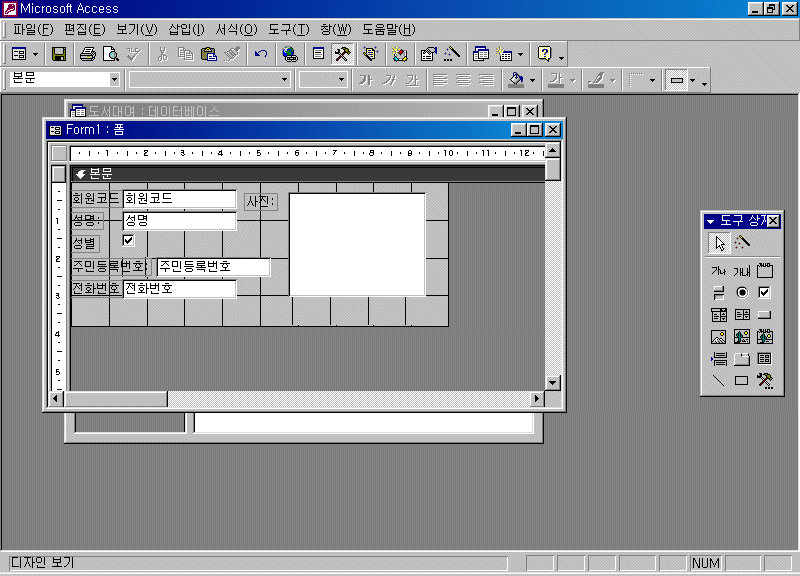Cut selection with the scissors icon
This screenshot has width=800, height=576.
coord(162,54)
